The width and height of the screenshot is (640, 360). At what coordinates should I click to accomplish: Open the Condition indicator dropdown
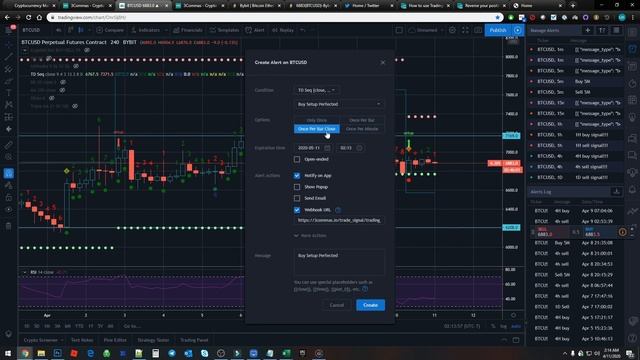(316, 90)
